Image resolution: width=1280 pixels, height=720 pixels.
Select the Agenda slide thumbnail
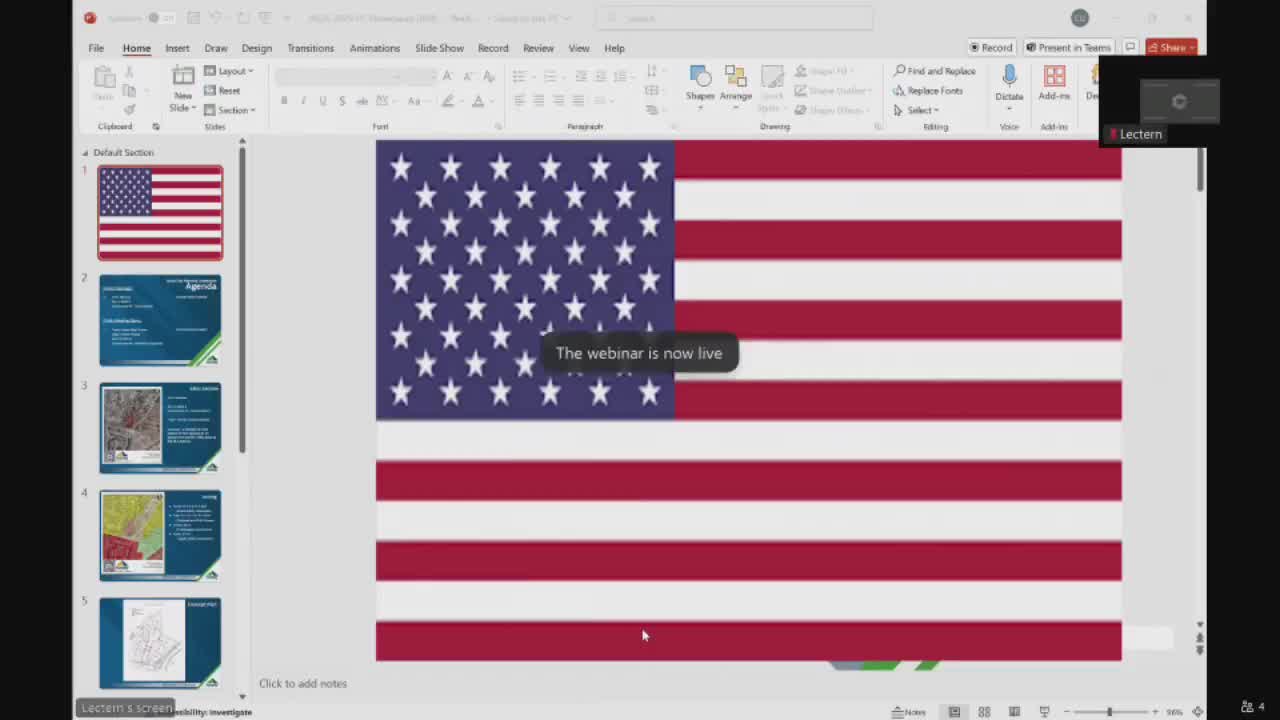(x=160, y=321)
